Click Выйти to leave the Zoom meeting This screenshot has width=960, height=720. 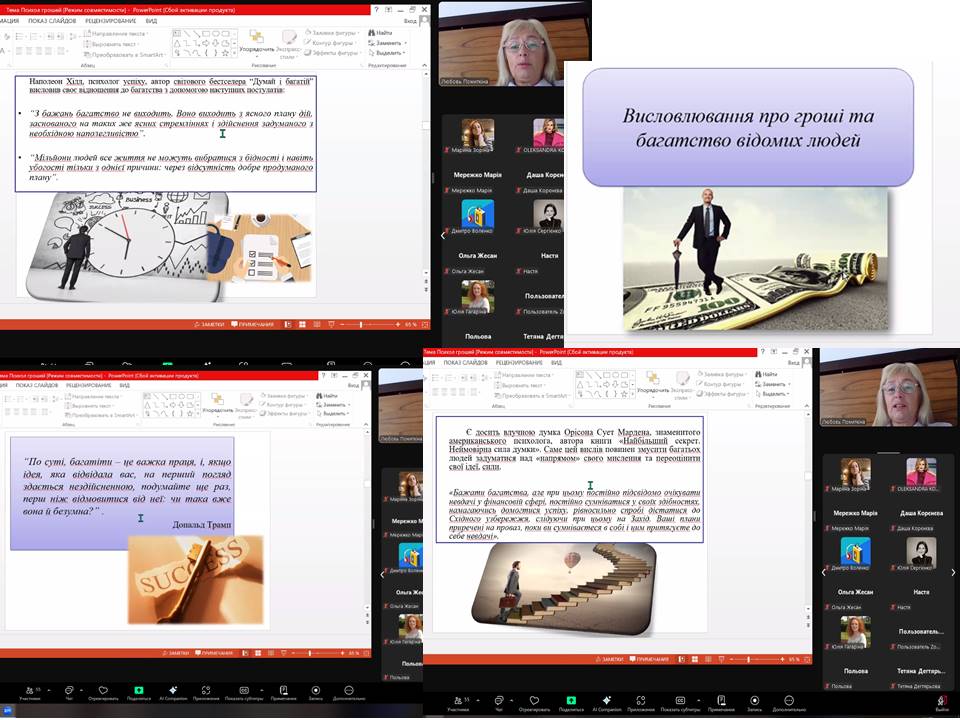pyautogui.click(x=941, y=702)
